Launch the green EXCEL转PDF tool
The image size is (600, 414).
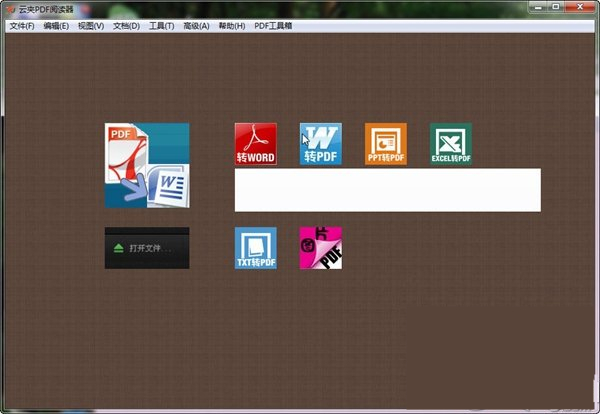(x=450, y=144)
